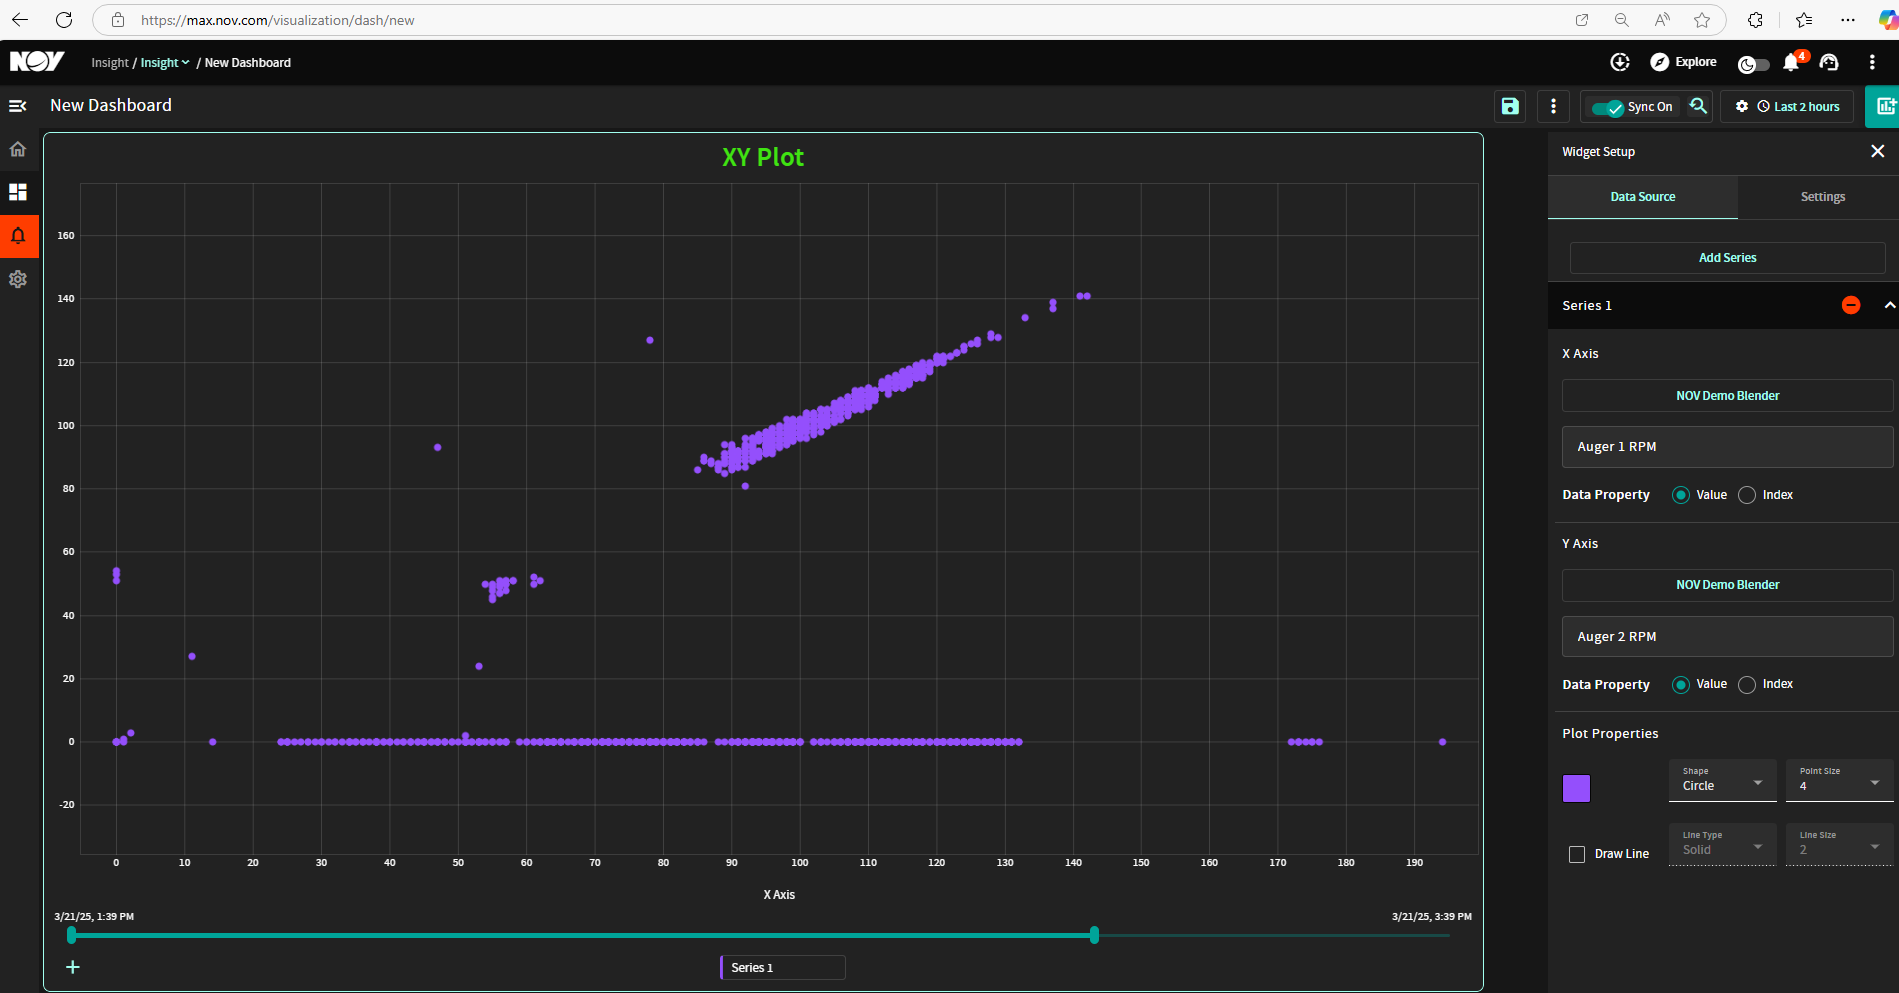Open the Explore compass button
Screen dimensions: 1899x993
tap(1683, 62)
